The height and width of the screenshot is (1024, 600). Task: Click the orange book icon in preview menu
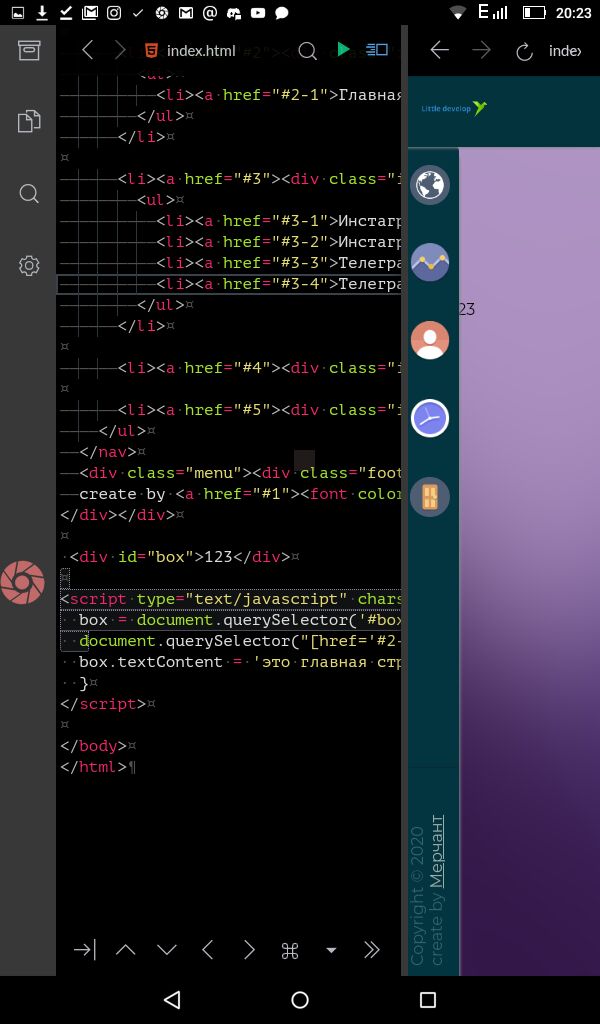[430, 497]
